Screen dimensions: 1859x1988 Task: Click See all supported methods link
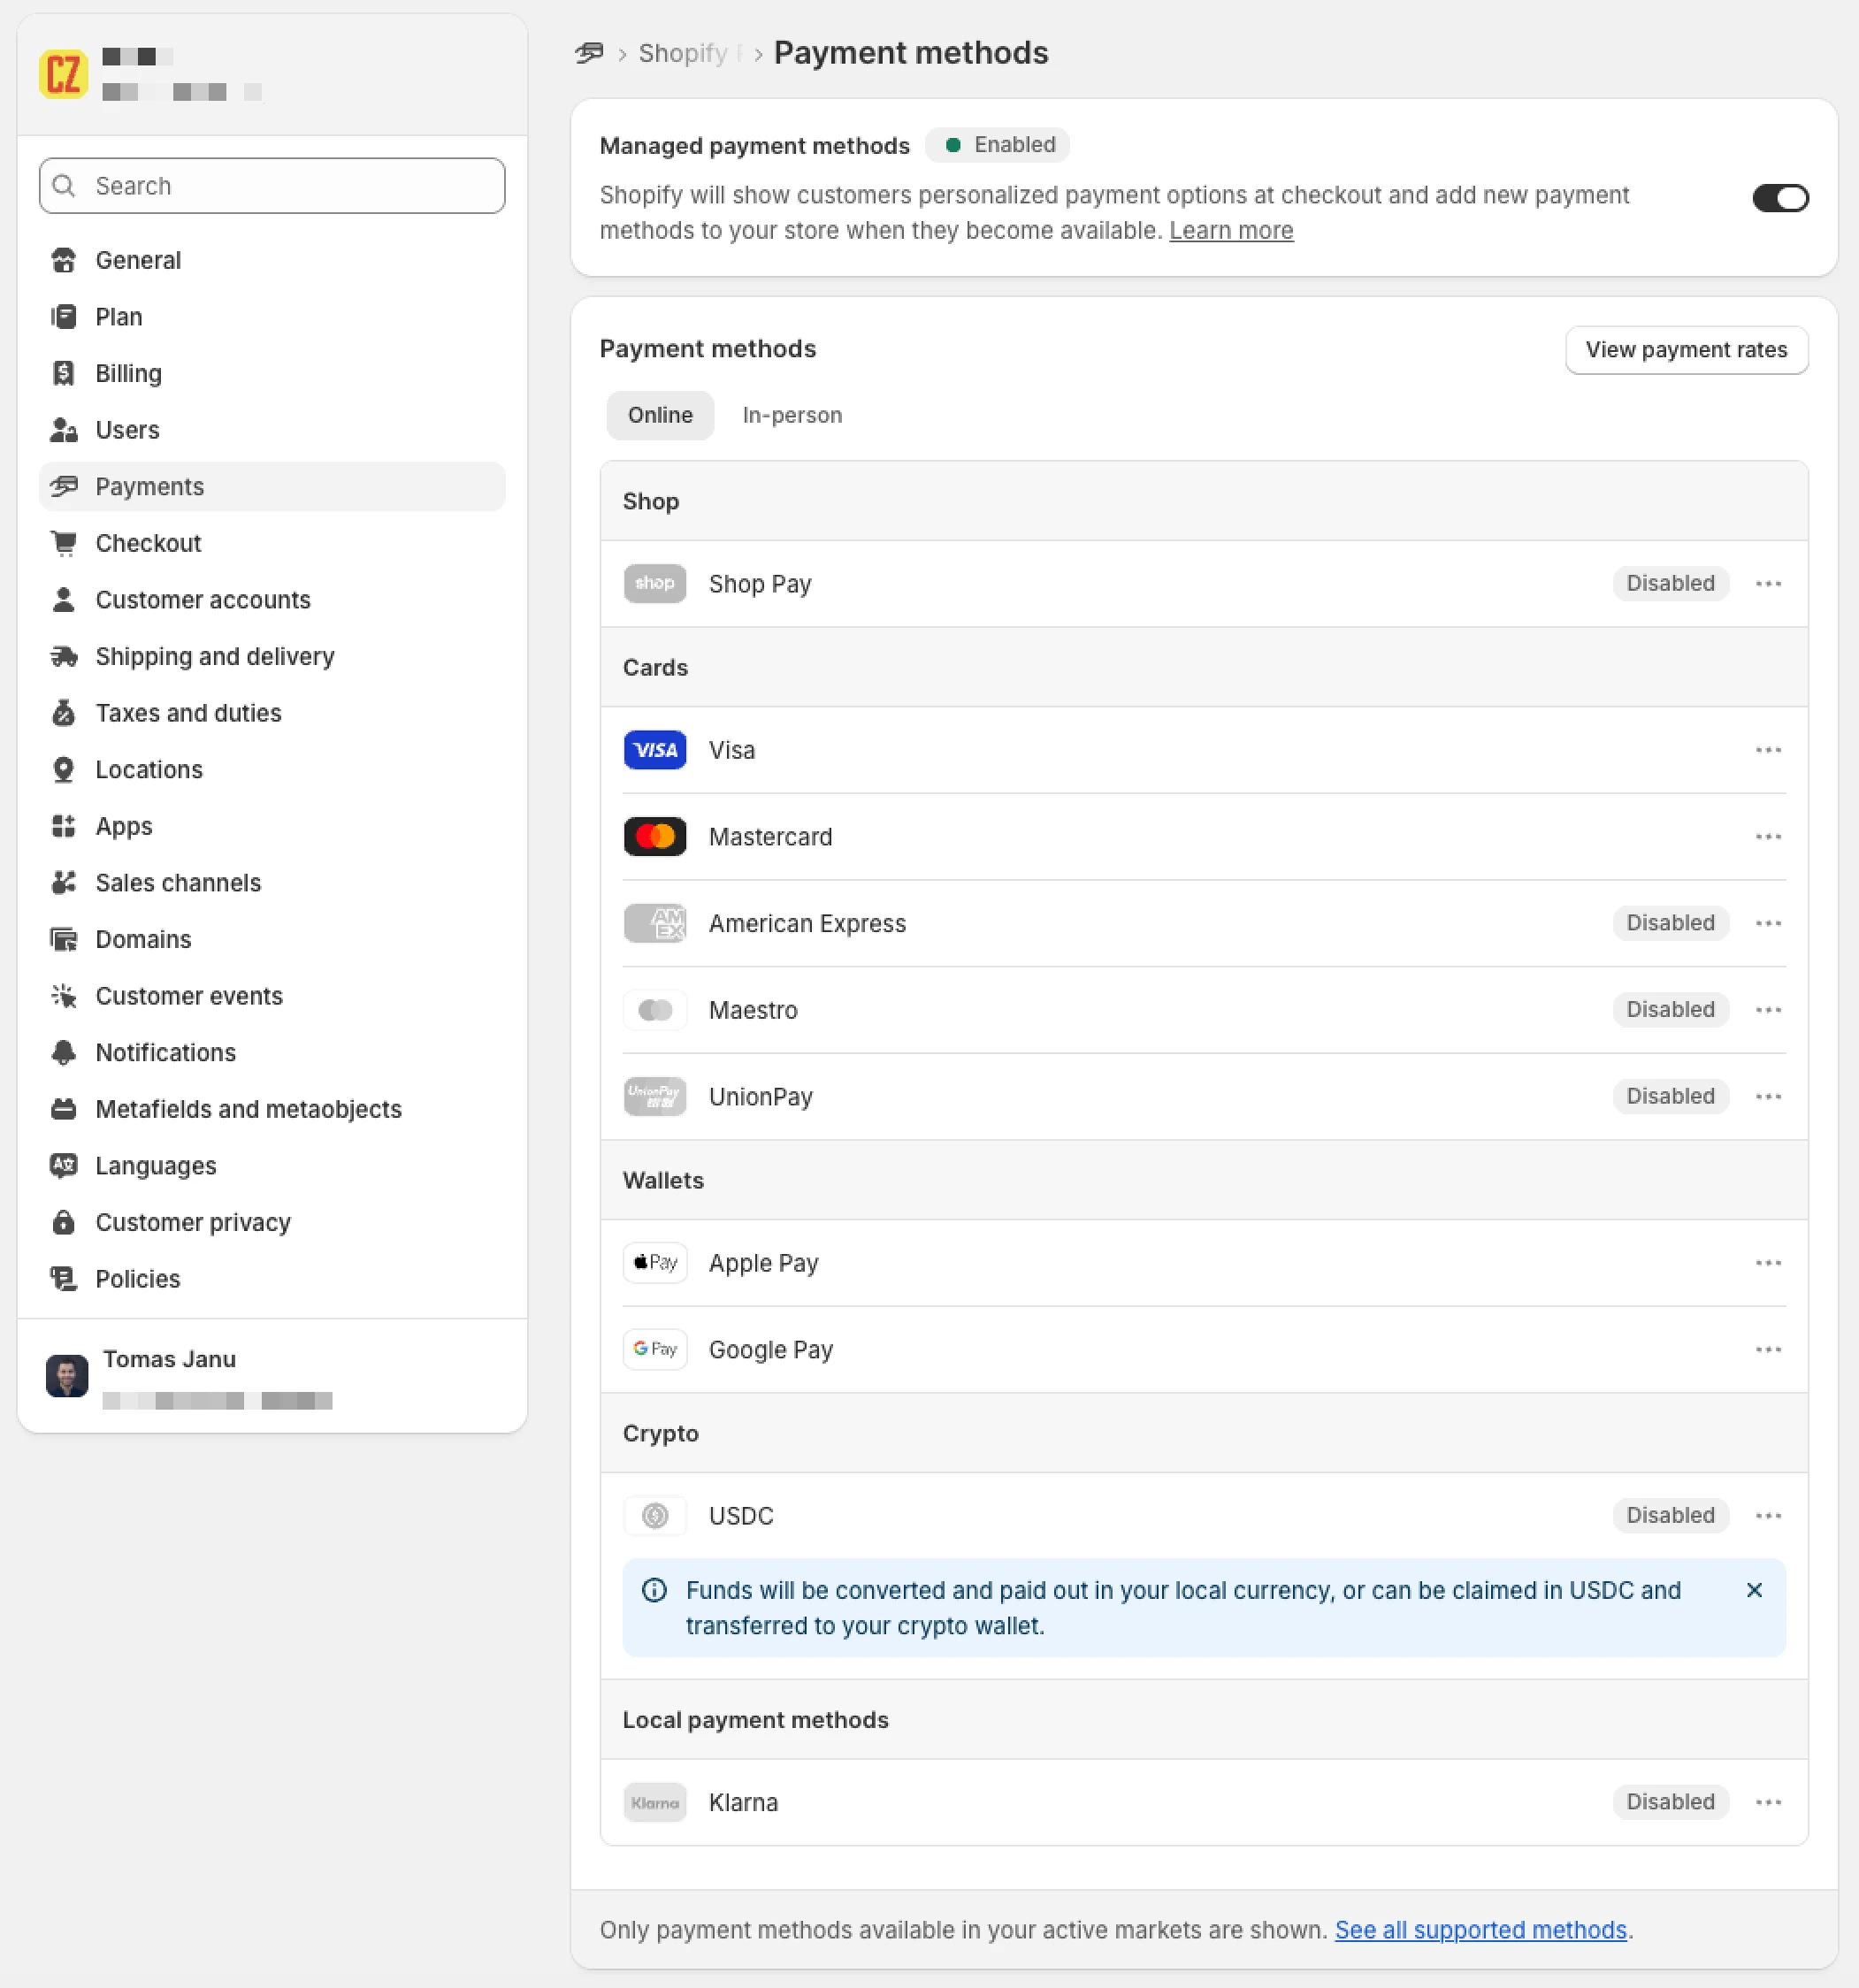point(1480,1930)
